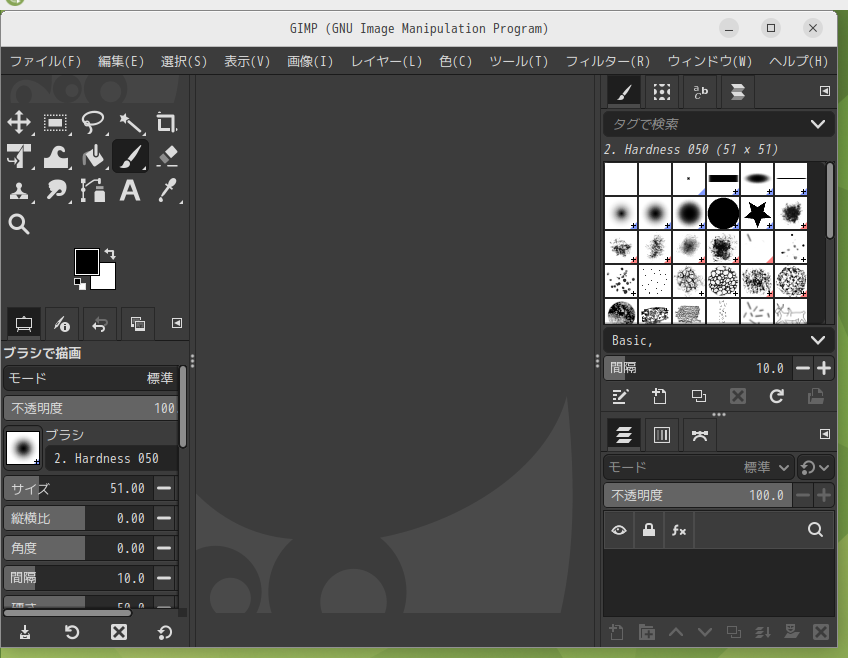Screen dimensions: 848x658
Task: Select the Zoom magnifier tool
Action: coord(19,223)
